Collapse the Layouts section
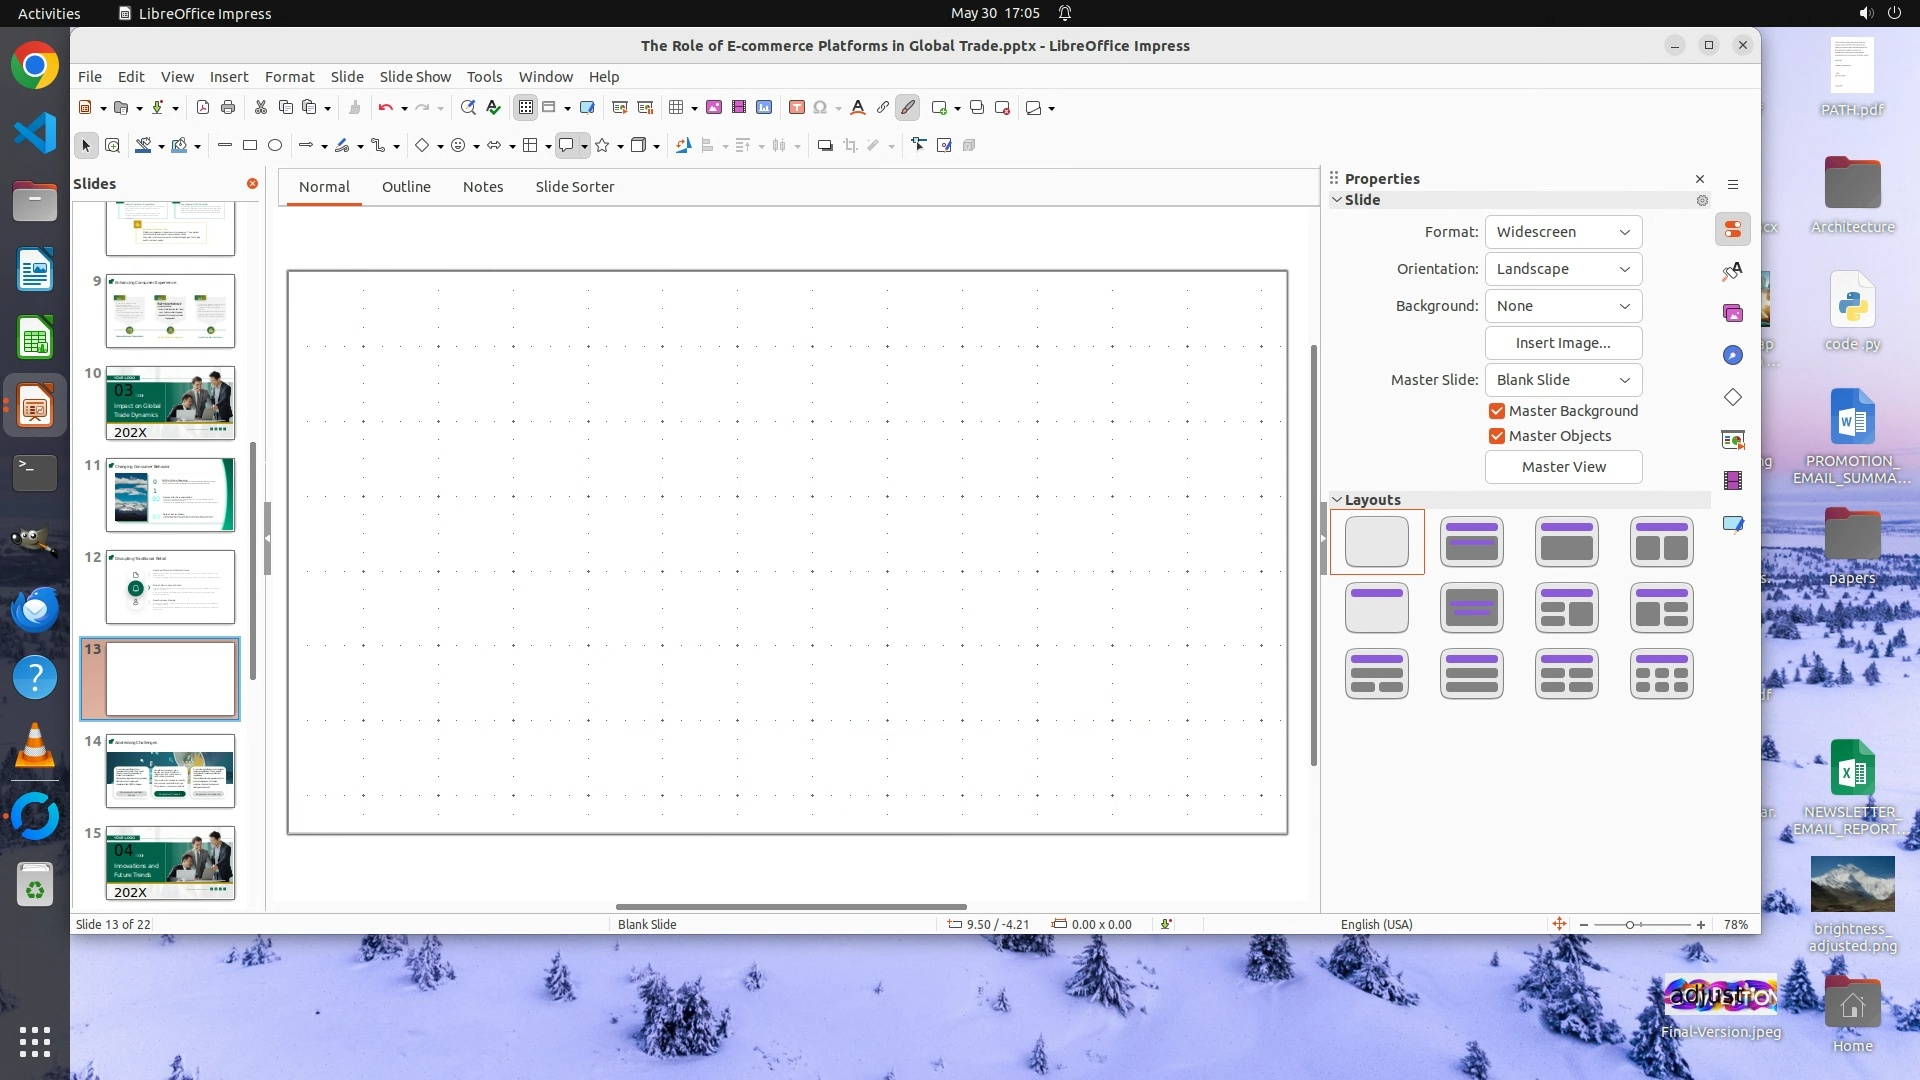Image resolution: width=1920 pixels, height=1080 pixels. tap(1337, 500)
